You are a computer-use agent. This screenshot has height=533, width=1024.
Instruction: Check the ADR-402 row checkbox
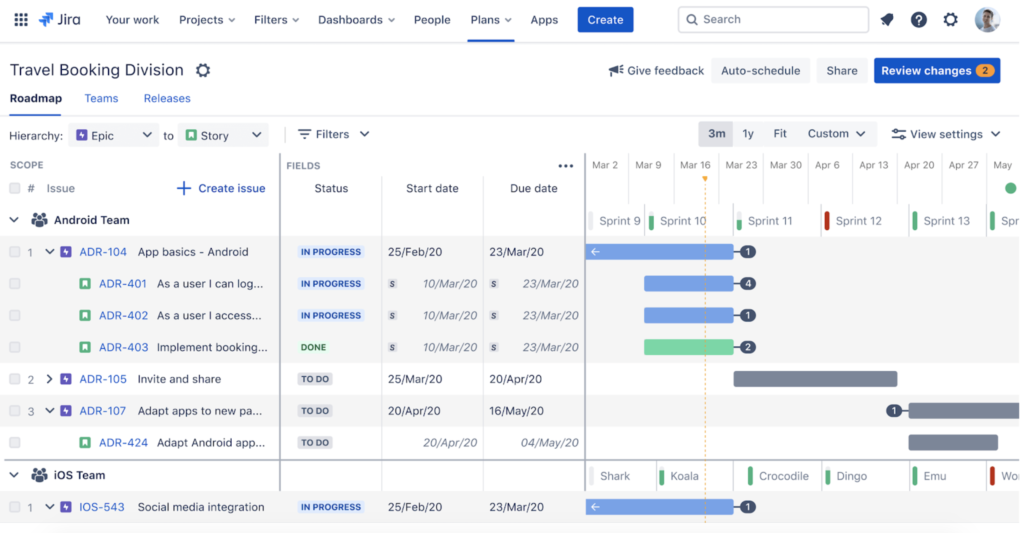point(14,315)
